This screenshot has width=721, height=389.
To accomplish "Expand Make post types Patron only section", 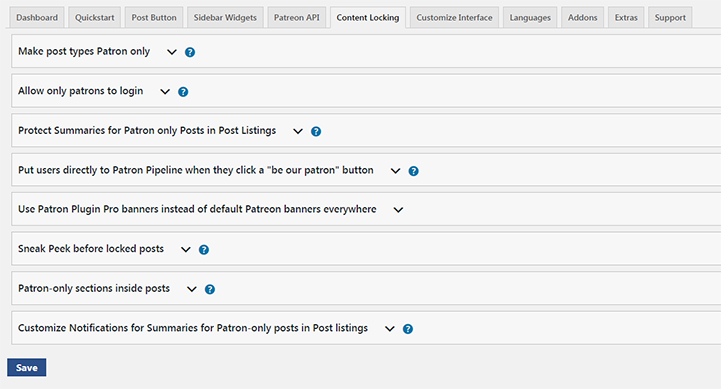I will coord(172,52).
